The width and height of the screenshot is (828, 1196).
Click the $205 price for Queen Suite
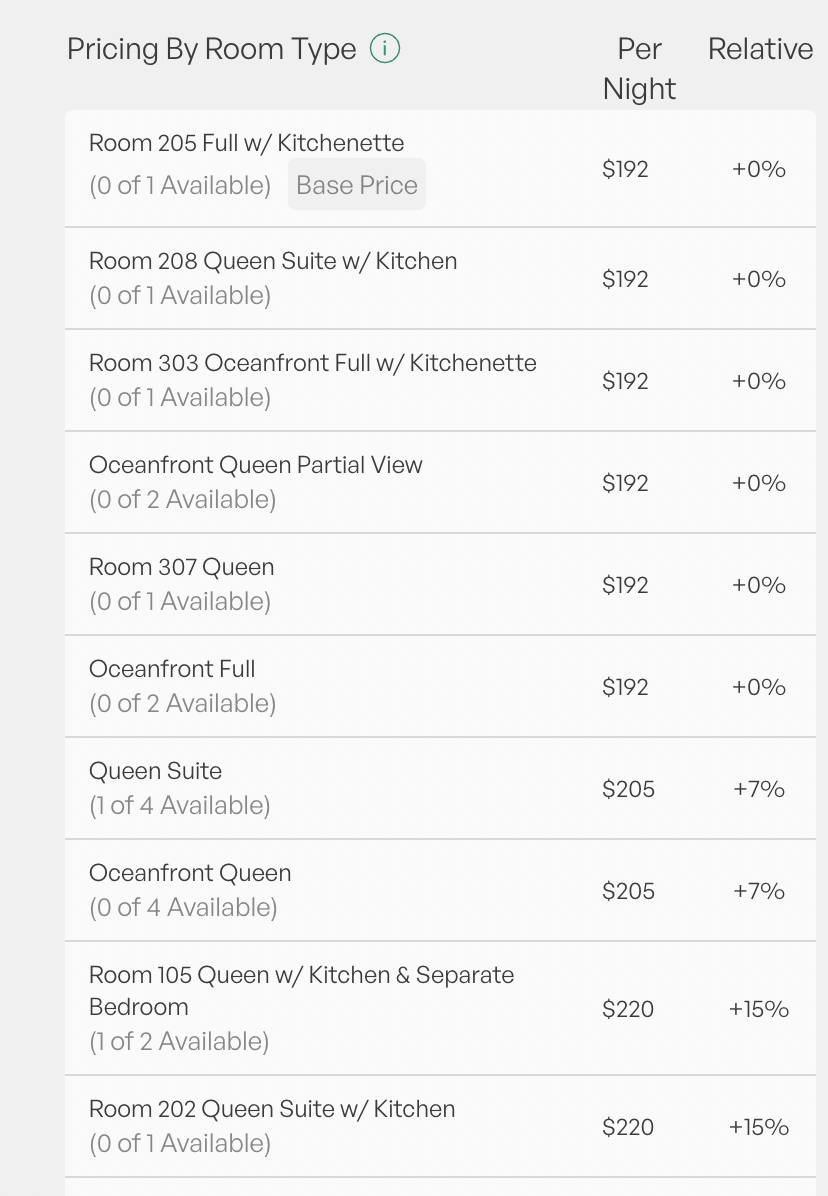click(x=628, y=789)
